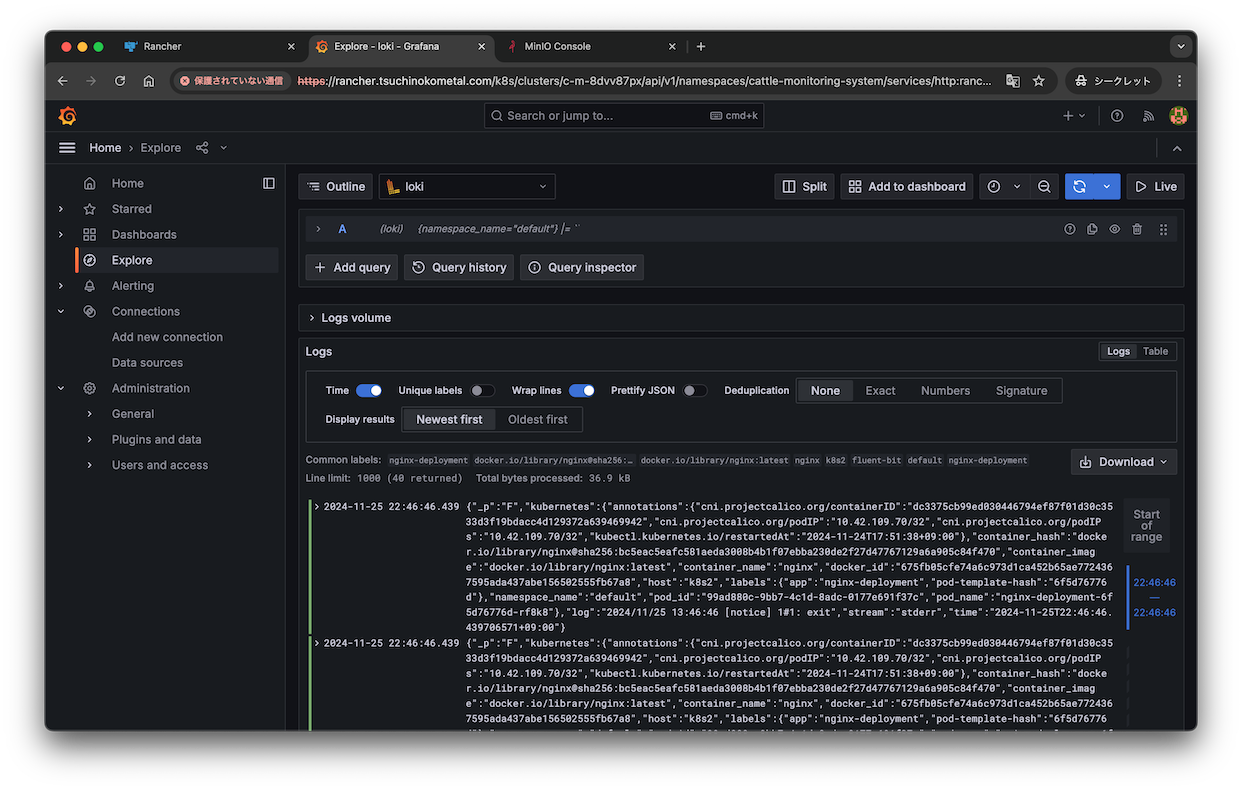Open the hamburger navigation menu
This screenshot has width=1242, height=790.
click(x=67, y=148)
